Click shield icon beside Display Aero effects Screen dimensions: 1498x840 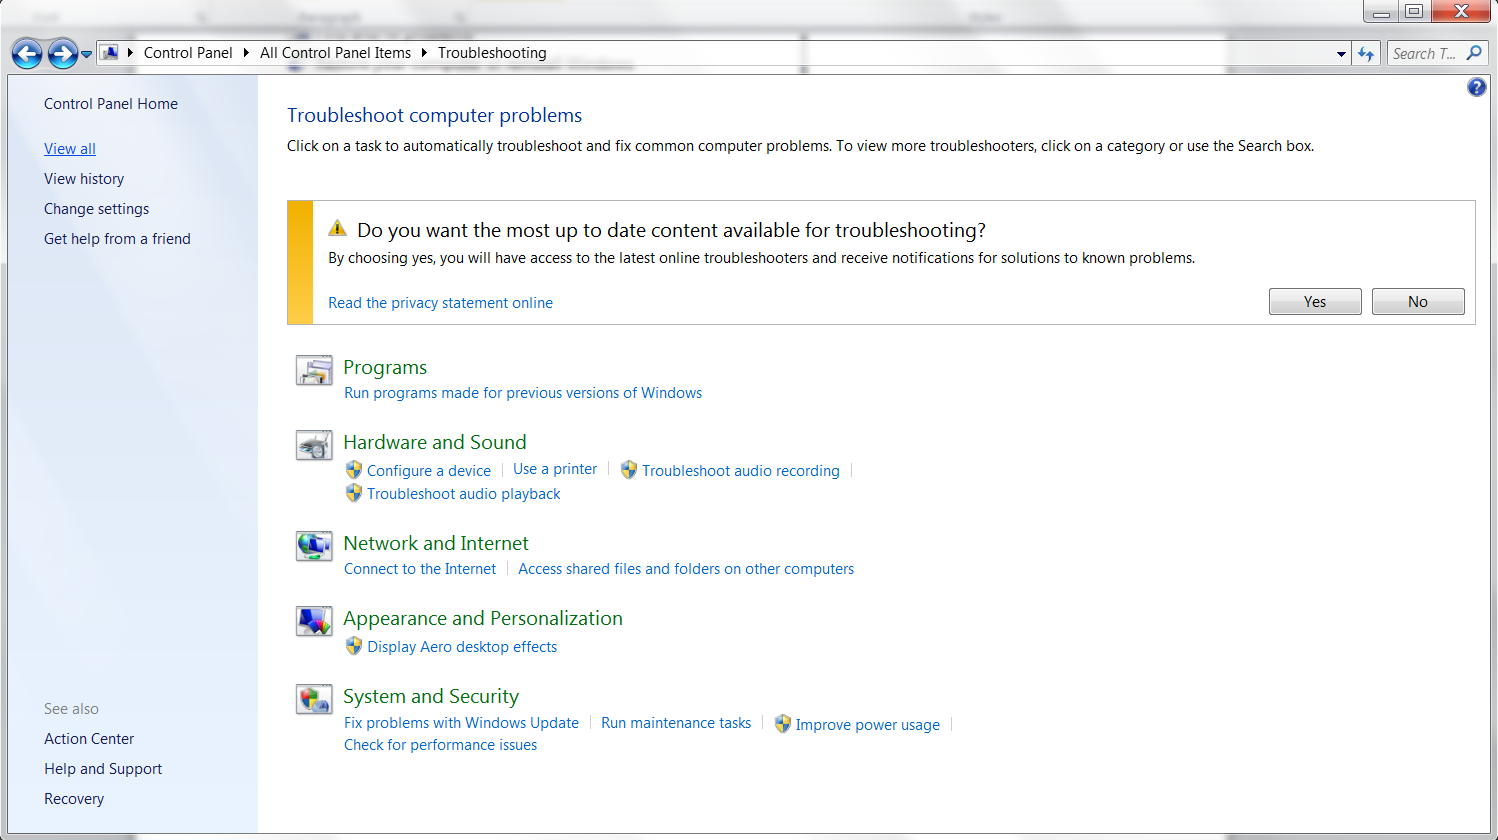354,645
